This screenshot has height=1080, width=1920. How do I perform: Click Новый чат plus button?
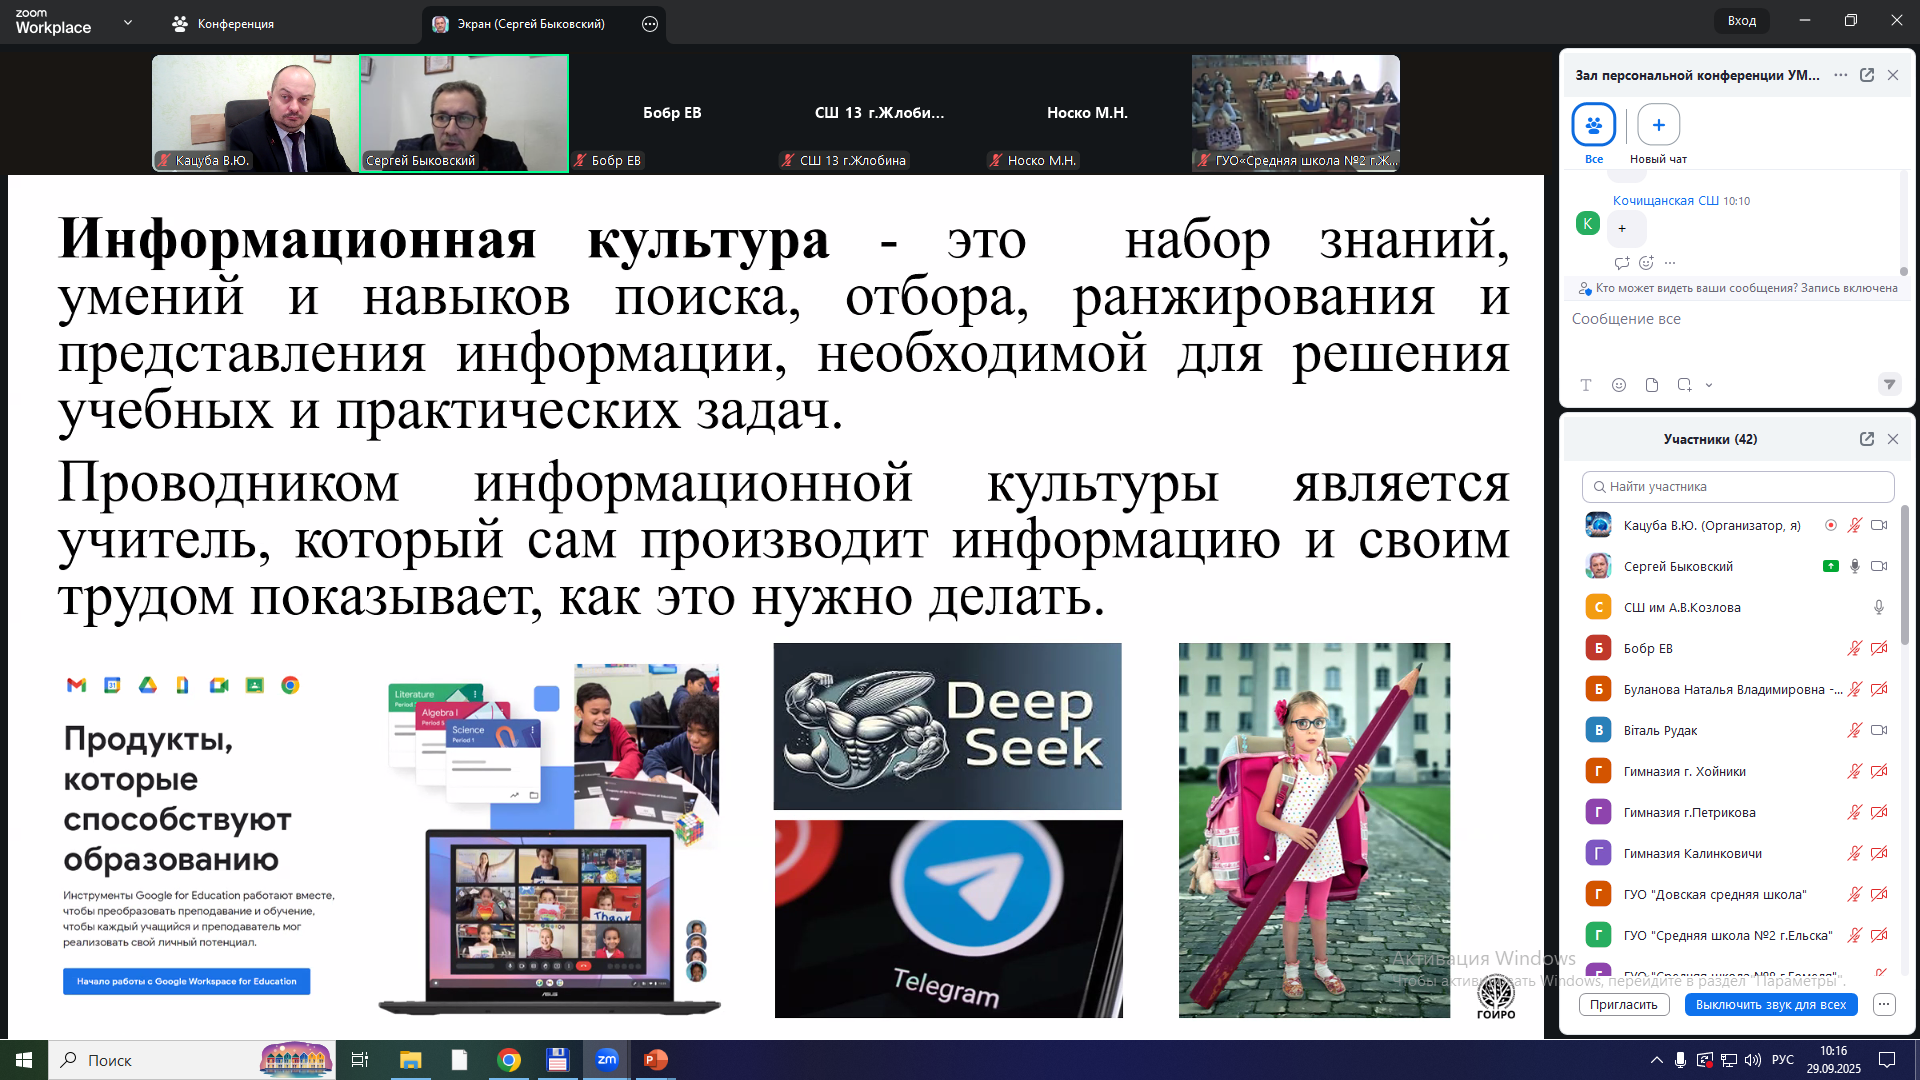click(x=1658, y=125)
